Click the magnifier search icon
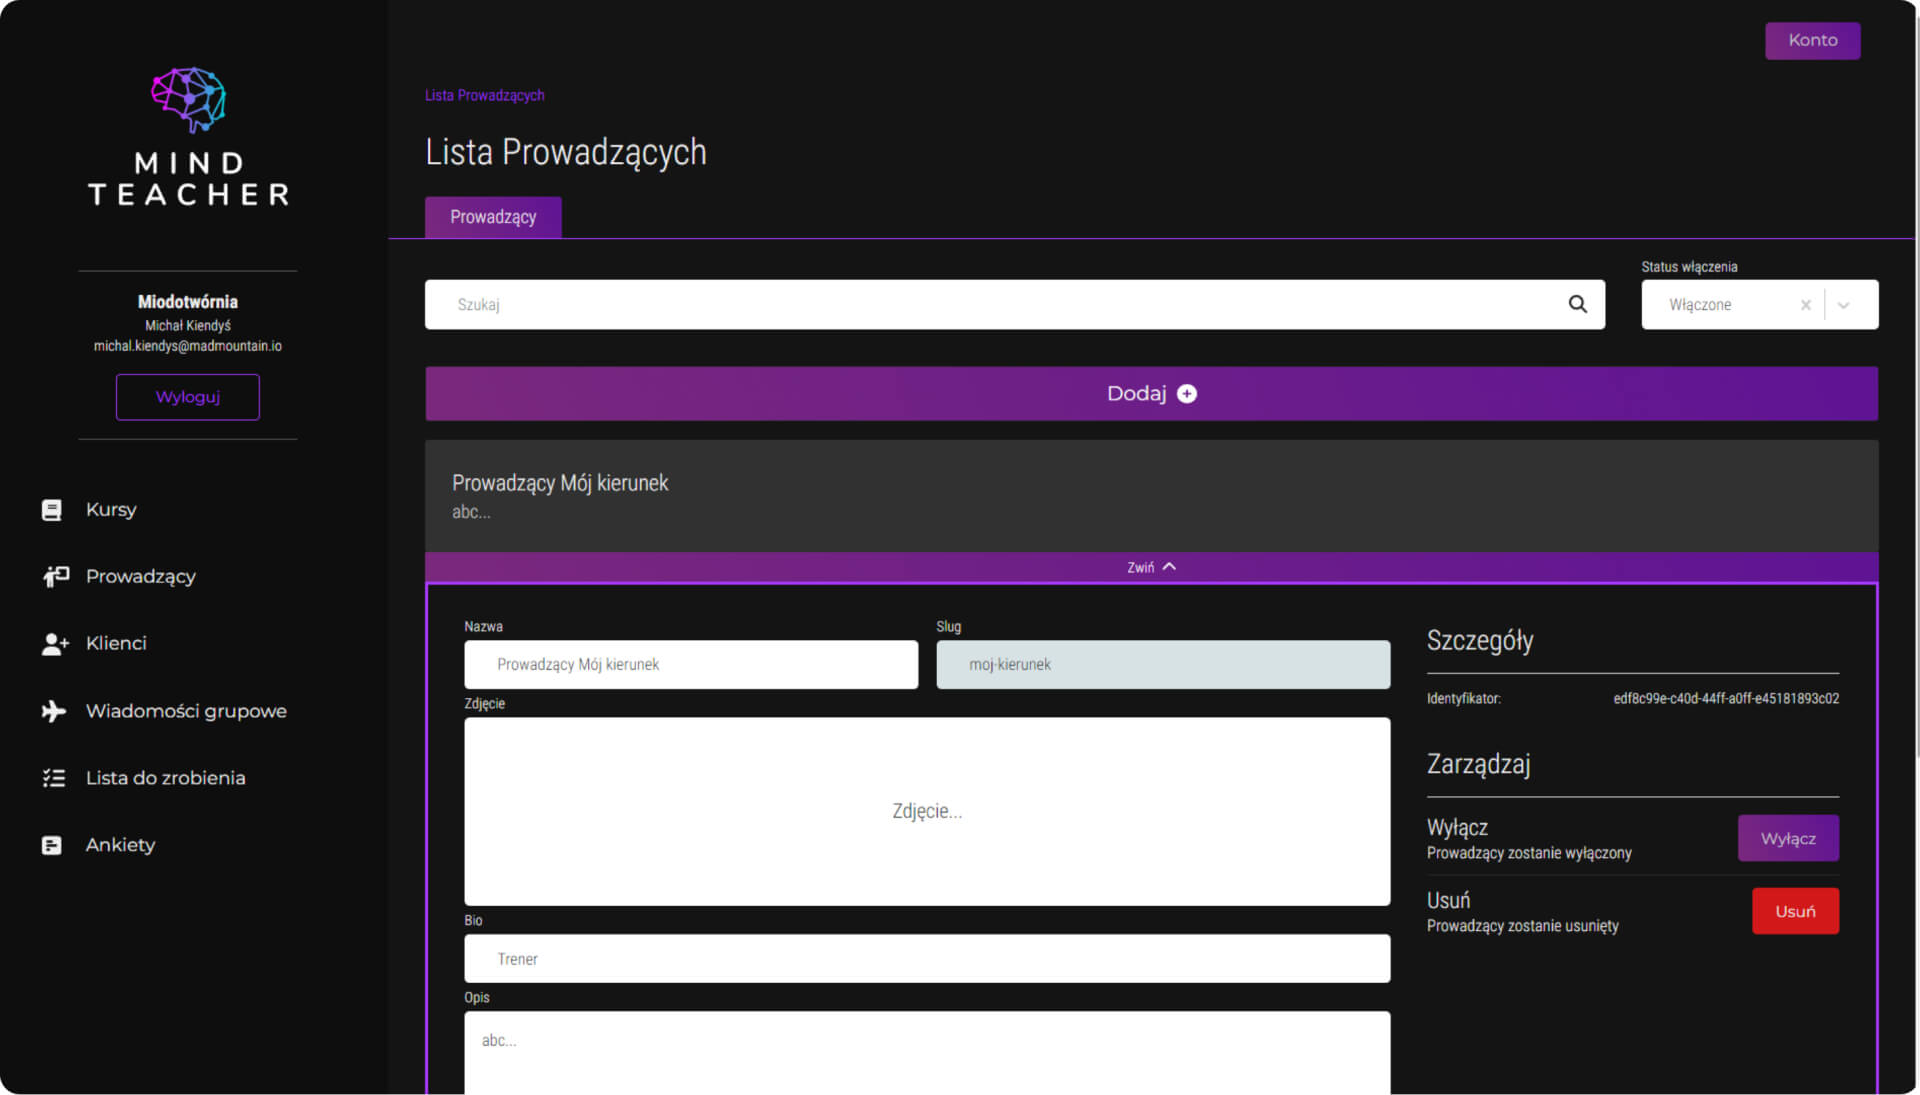The height and width of the screenshot is (1095, 1920). coord(1577,304)
